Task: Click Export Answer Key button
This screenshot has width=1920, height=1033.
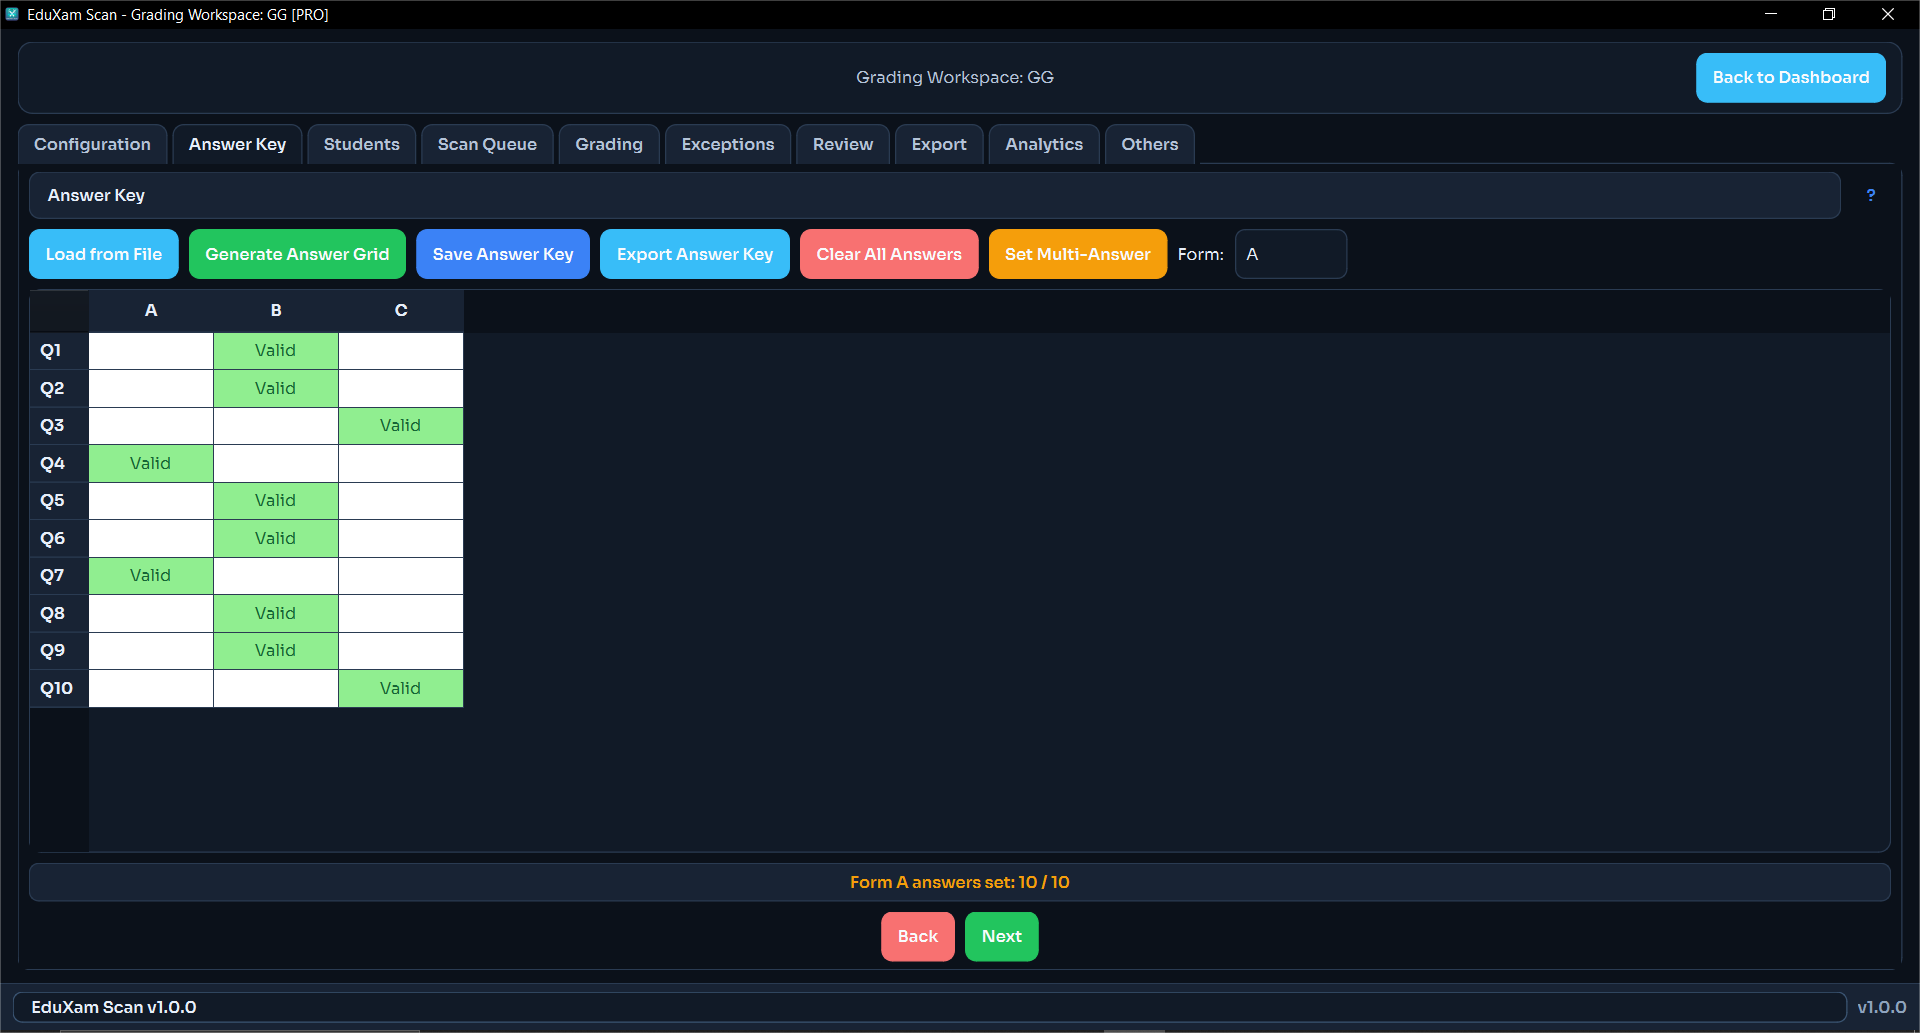Action: coord(694,254)
